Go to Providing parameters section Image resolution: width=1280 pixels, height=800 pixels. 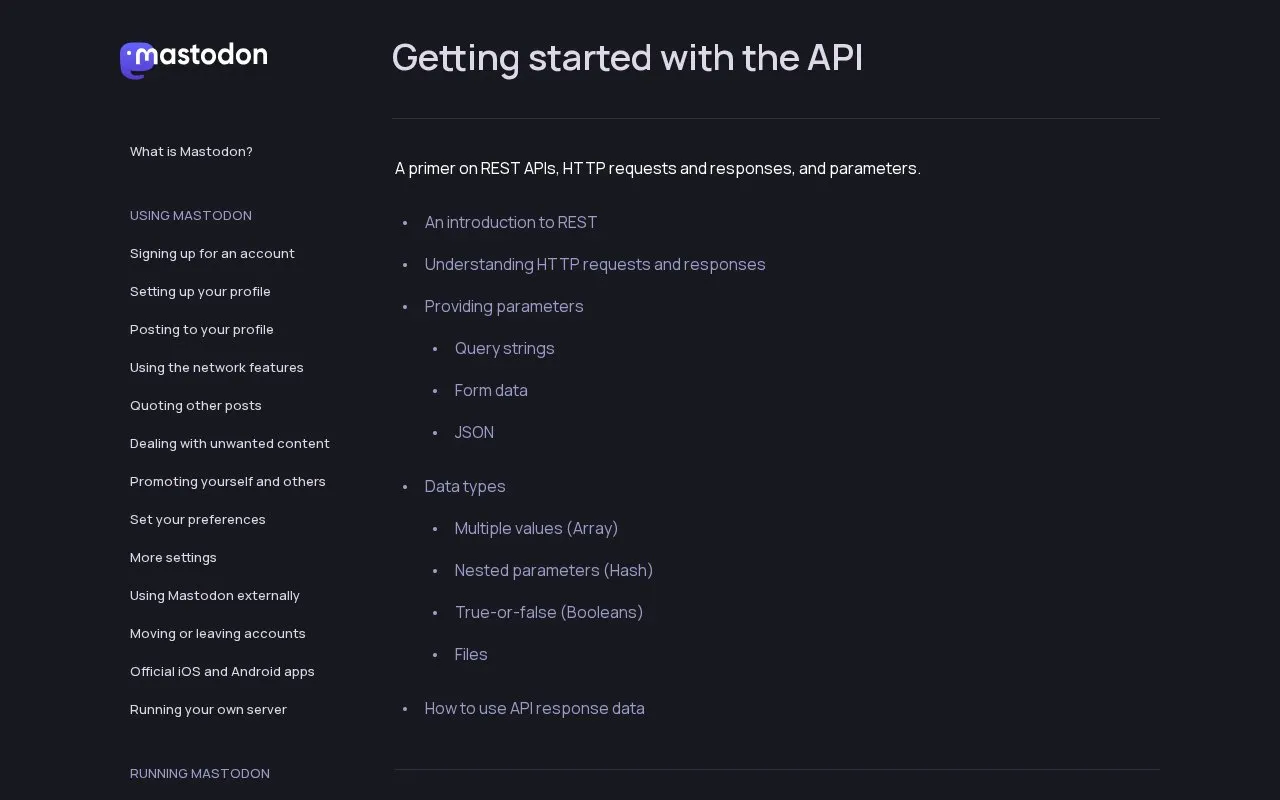pos(504,306)
